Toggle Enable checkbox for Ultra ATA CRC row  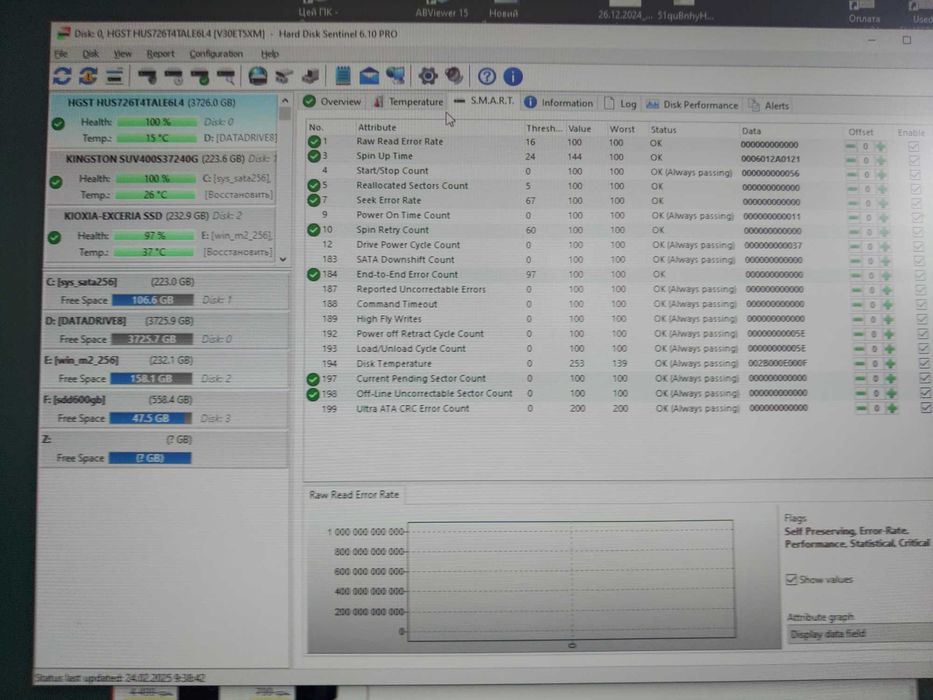926,408
